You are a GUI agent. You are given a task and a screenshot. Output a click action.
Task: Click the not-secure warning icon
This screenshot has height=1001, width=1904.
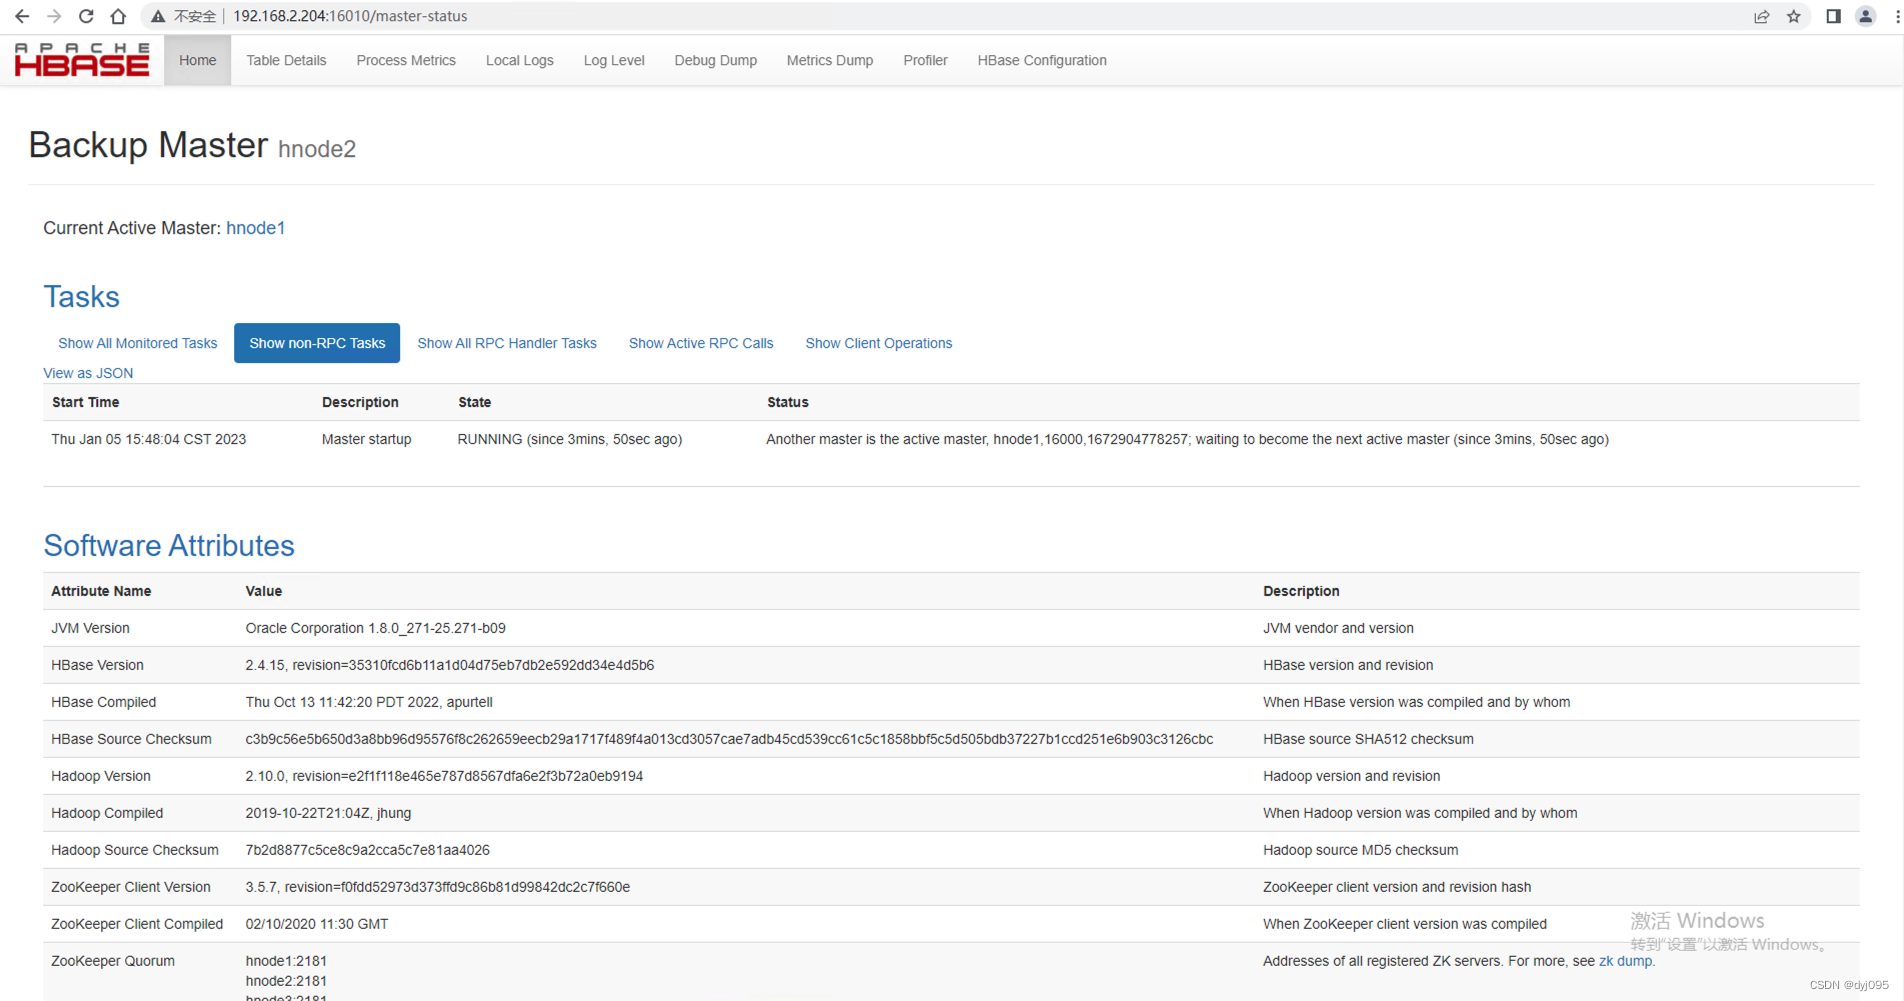158,16
